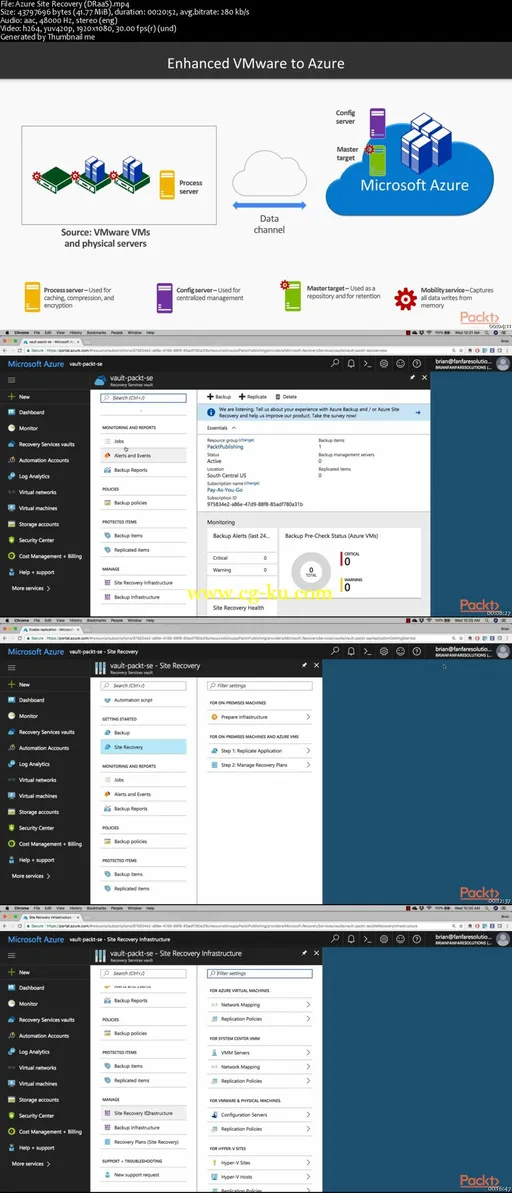Image resolution: width=512 pixels, height=1193 pixels.
Task: Open chevron beside Step 1: Replicate Application
Action: pos(308,750)
